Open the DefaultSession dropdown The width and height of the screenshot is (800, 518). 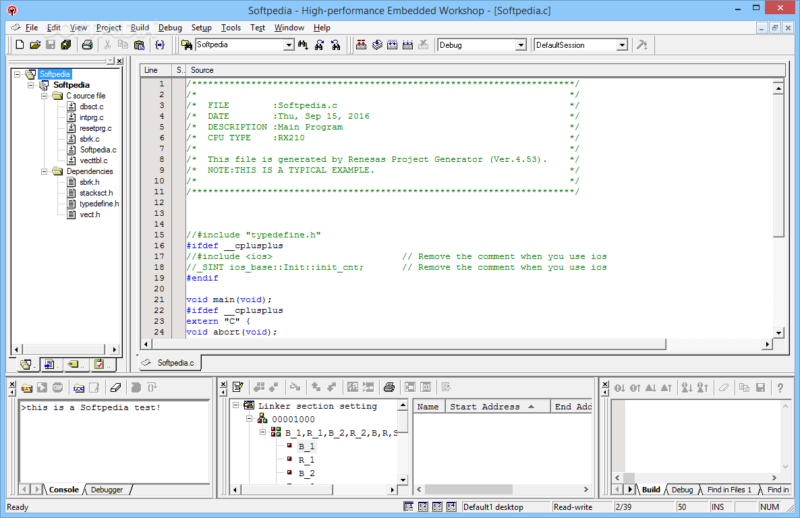point(622,45)
